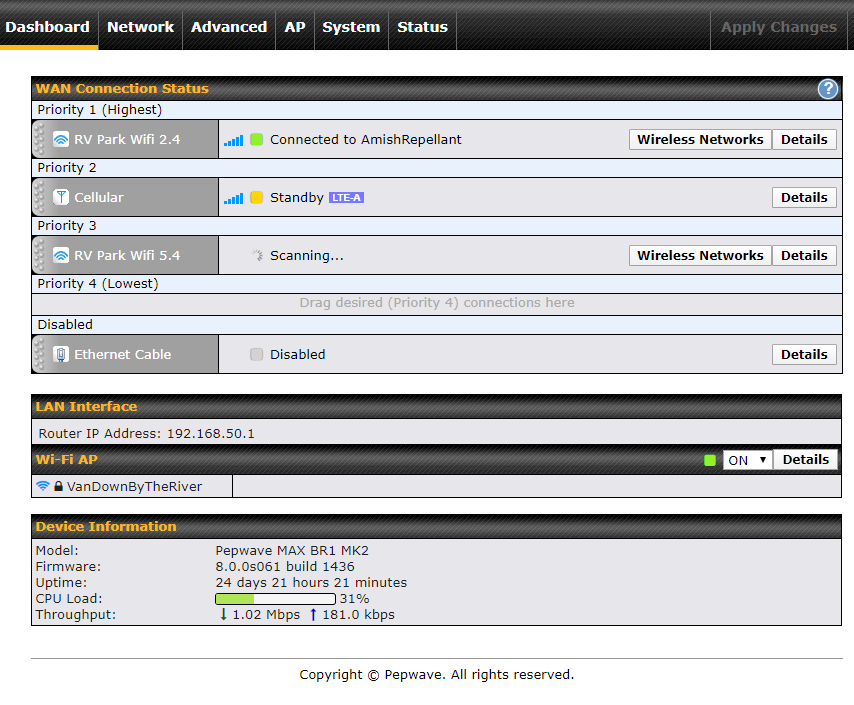Click the CPU Load progress bar

(275, 599)
